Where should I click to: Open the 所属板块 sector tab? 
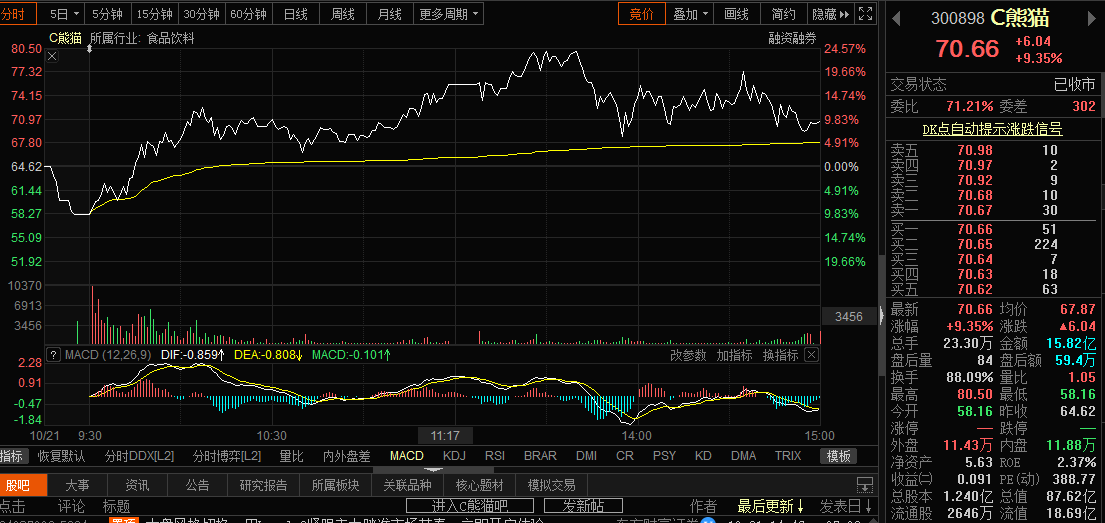coord(335,485)
